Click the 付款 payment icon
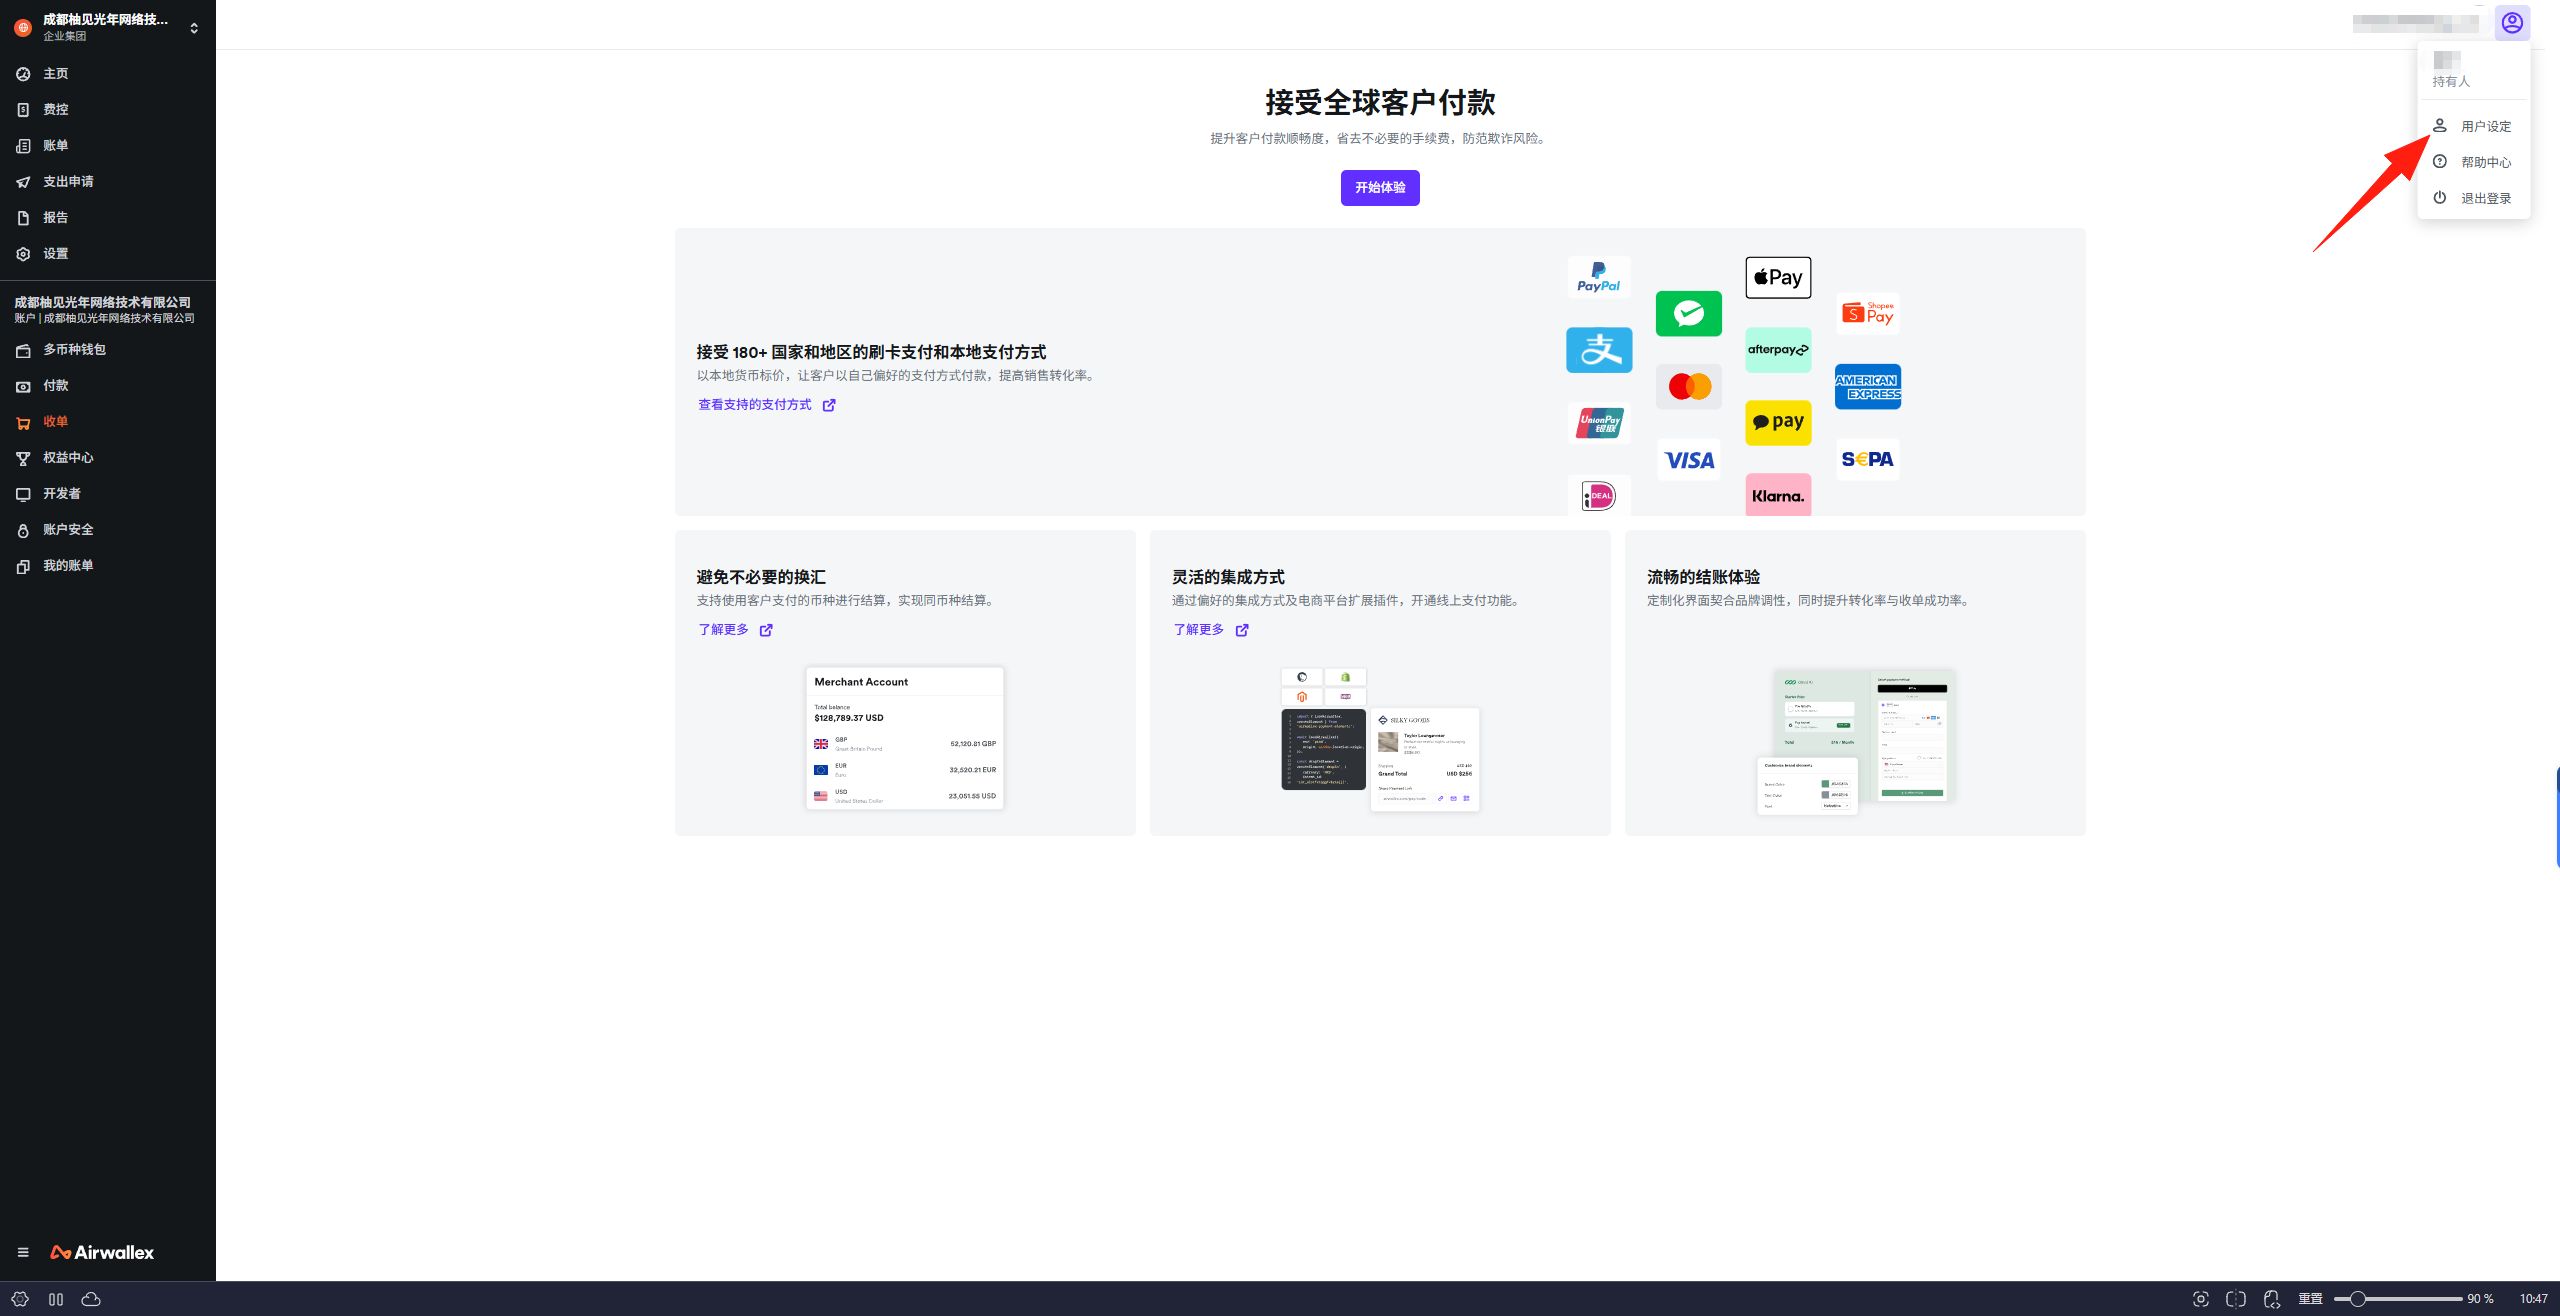Image resolution: width=2560 pixels, height=1316 pixels. pyautogui.click(x=23, y=386)
